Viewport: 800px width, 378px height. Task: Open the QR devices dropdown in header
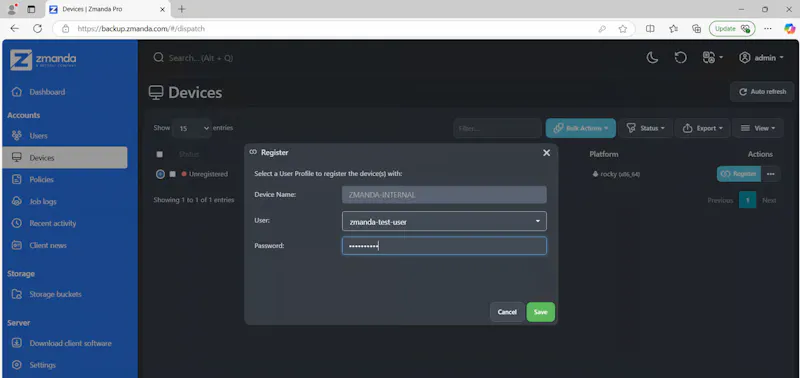[x=713, y=58]
